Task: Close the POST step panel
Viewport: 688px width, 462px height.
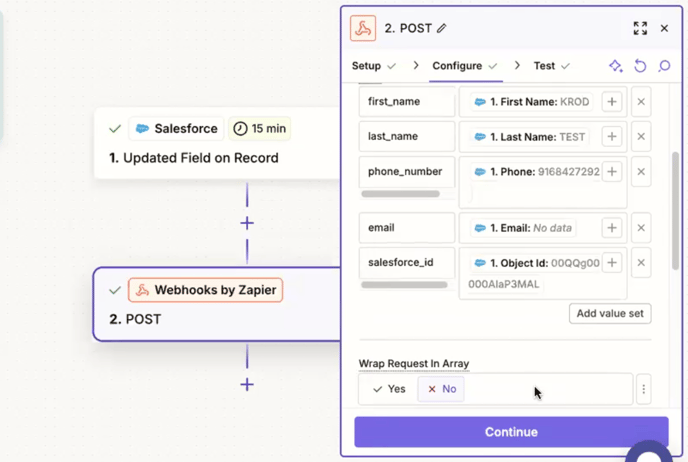Action: tap(664, 29)
